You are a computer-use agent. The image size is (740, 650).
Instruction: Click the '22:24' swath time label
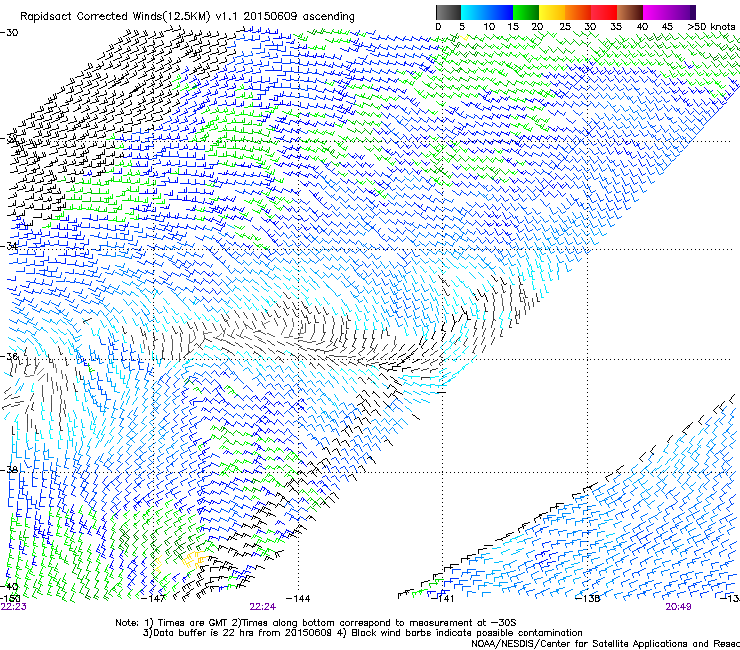tap(262, 607)
